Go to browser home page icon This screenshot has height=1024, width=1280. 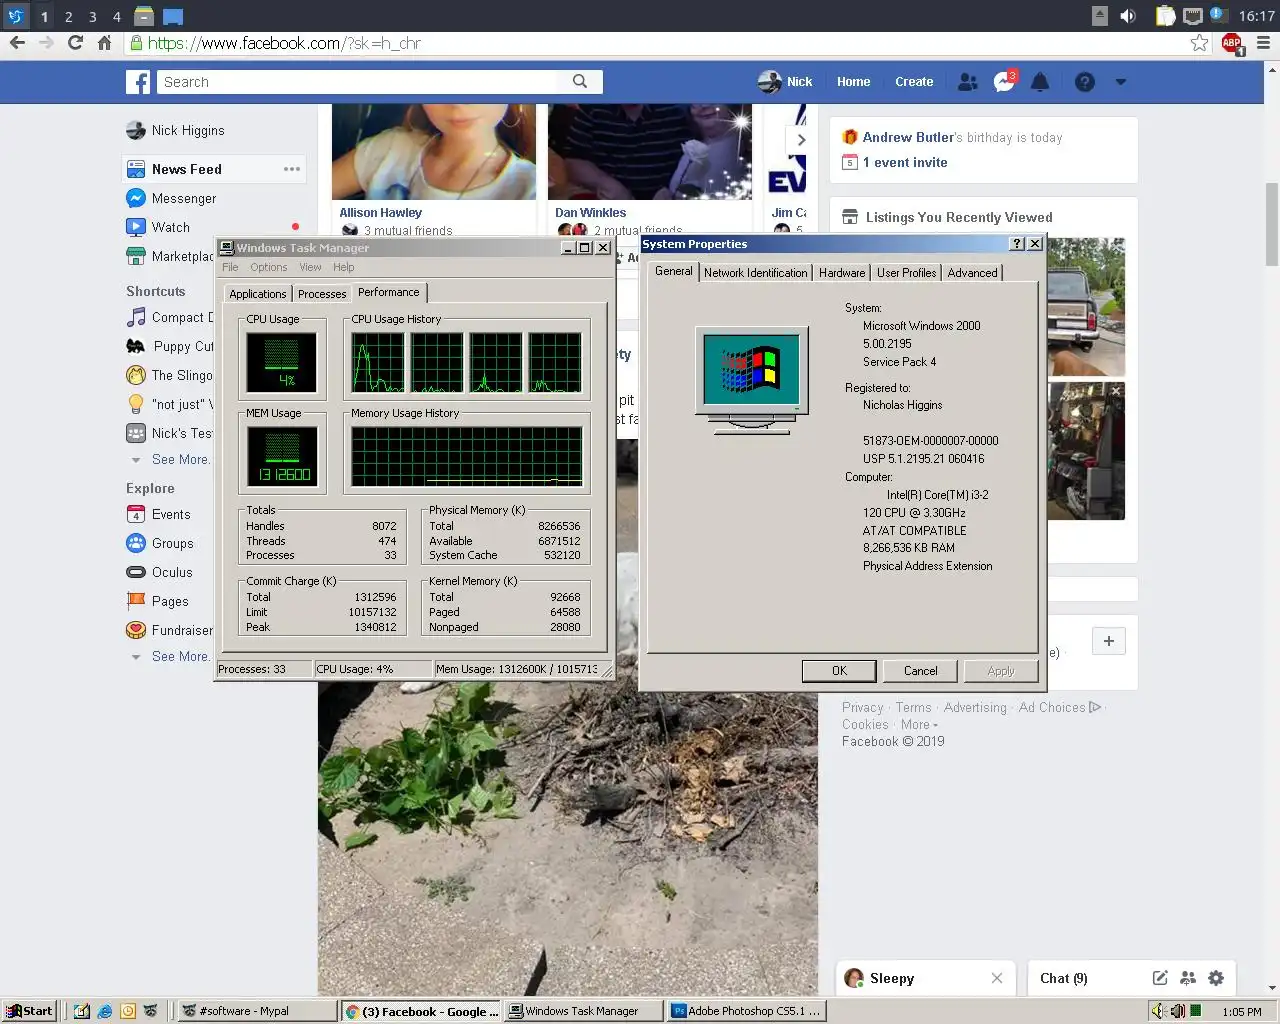[x=104, y=43]
